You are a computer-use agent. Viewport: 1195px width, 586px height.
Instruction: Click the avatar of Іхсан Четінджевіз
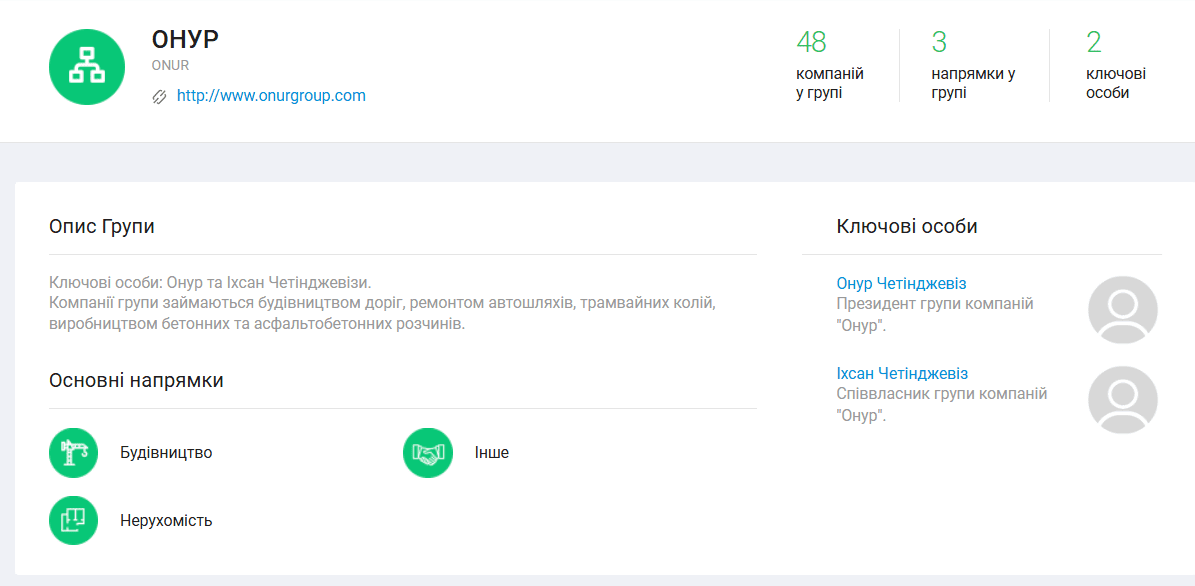coord(1122,400)
